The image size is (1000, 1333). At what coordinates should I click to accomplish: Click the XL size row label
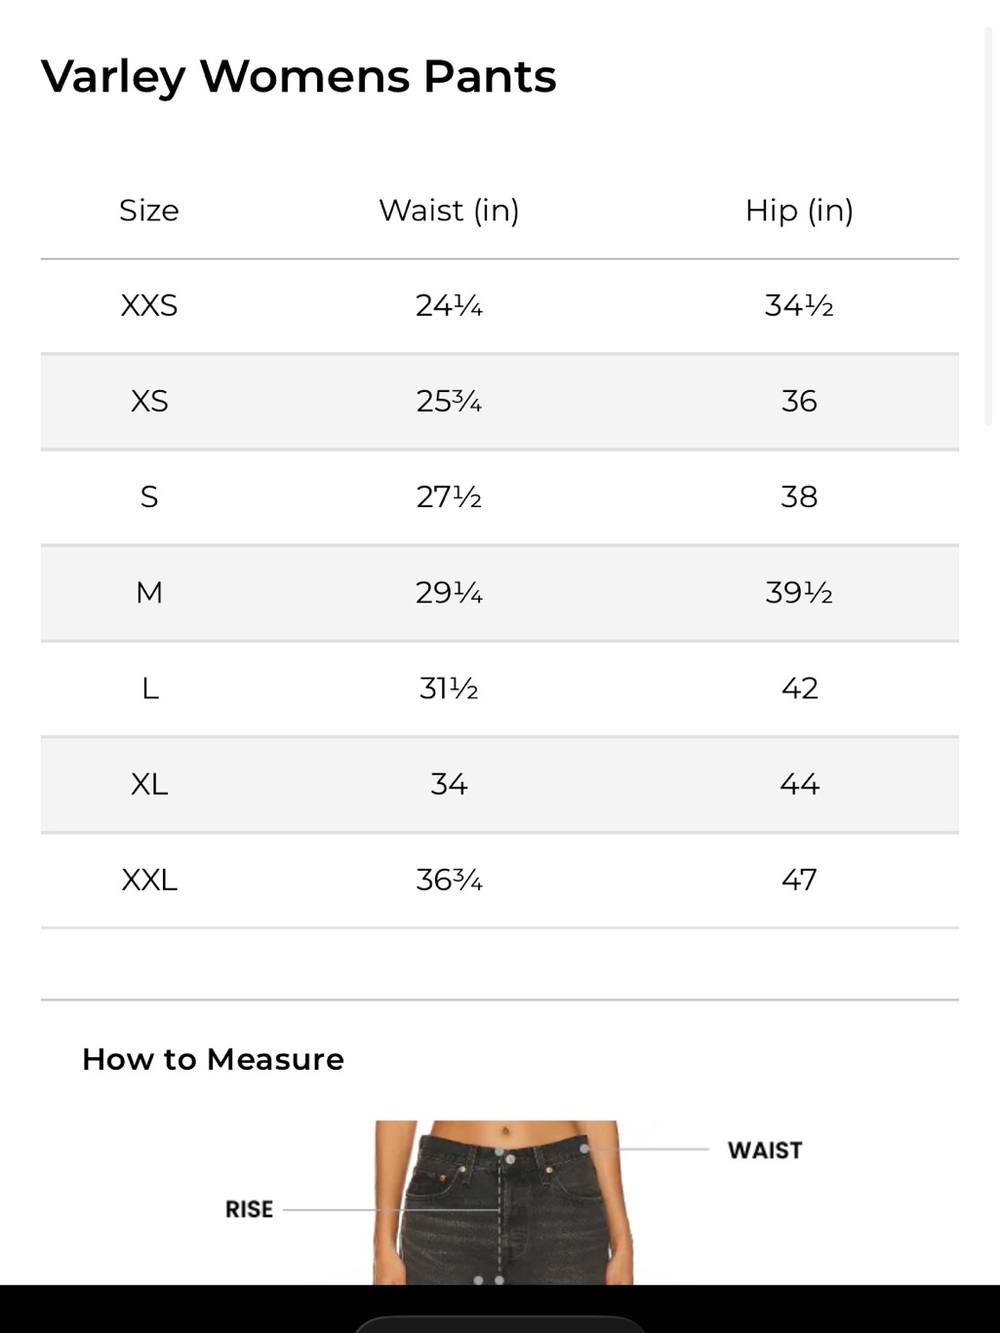click(149, 784)
